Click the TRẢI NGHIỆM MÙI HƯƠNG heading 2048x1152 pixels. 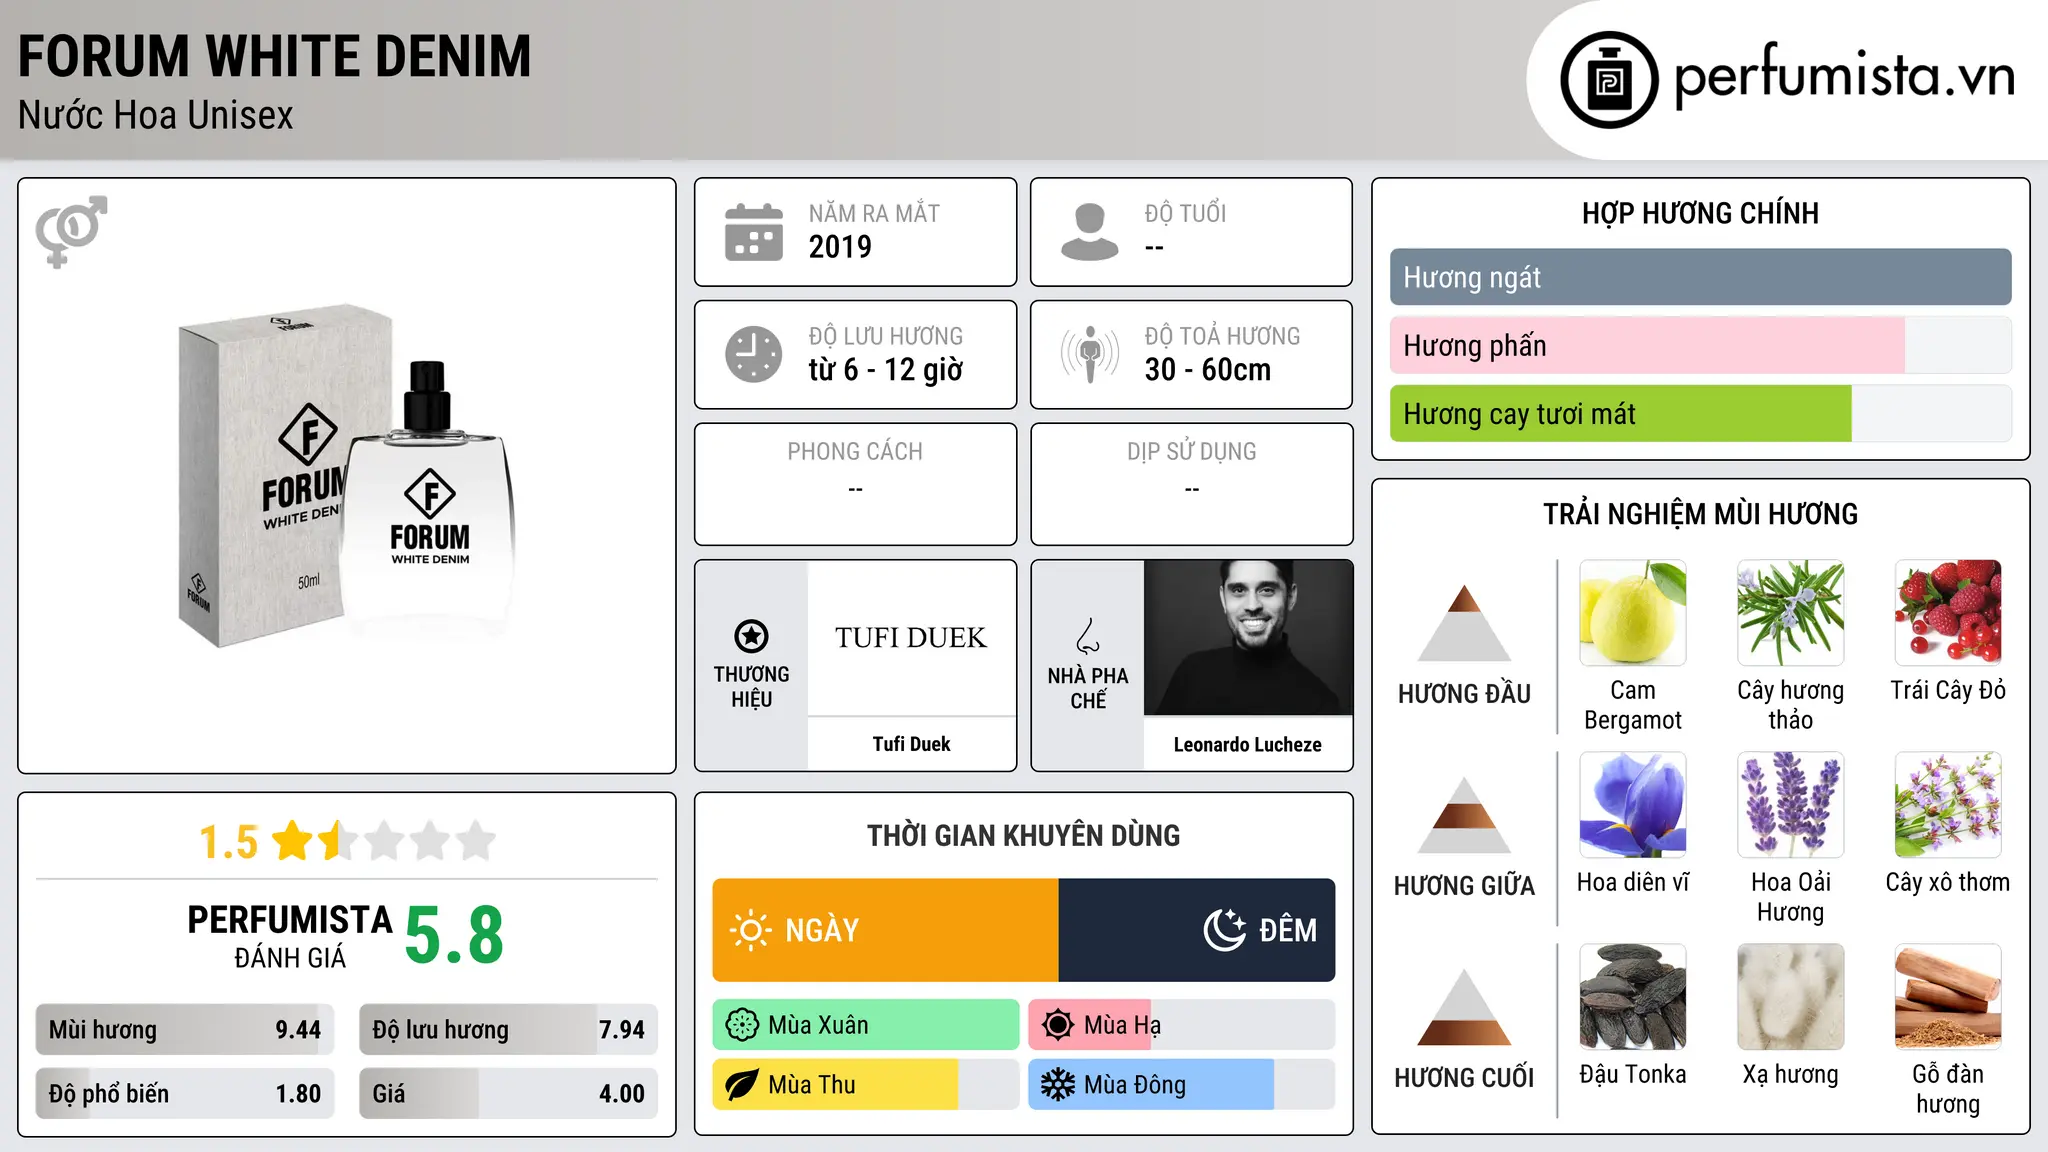pyautogui.click(x=1700, y=514)
